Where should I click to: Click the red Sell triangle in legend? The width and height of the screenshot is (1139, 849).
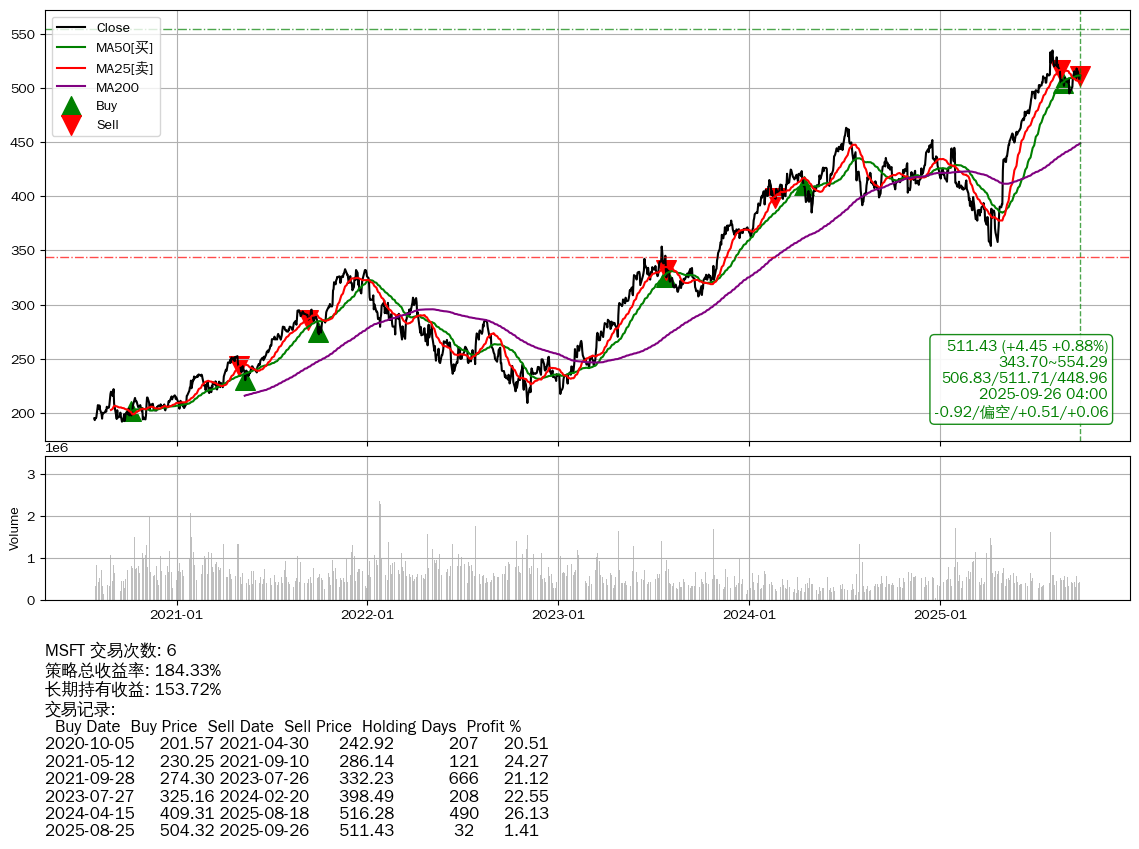[x=71, y=124]
